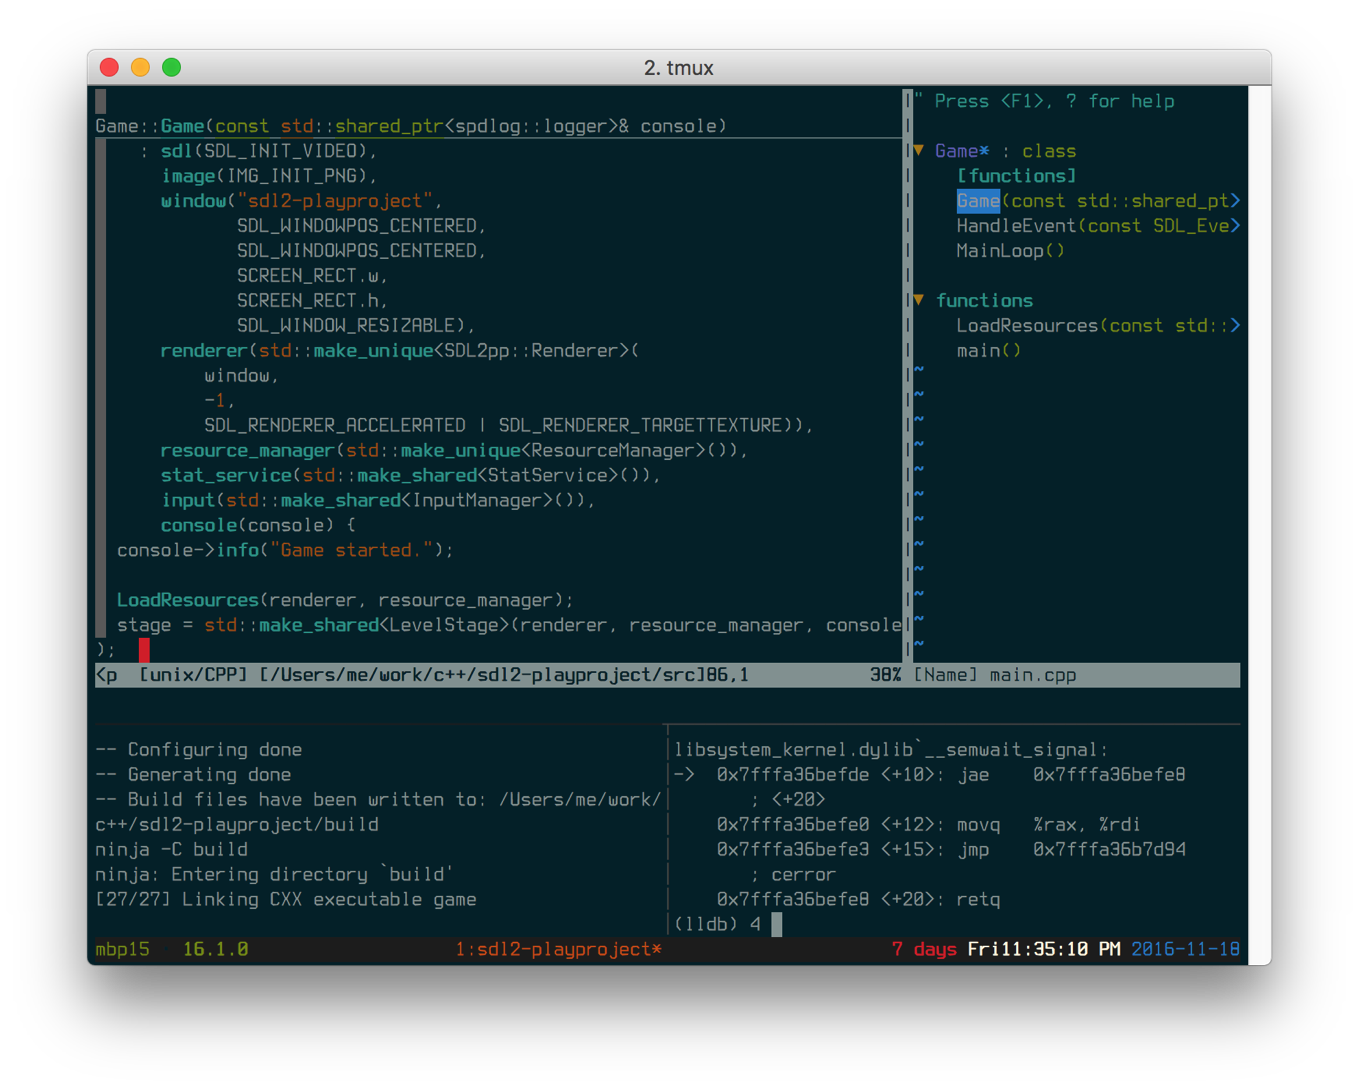Click the lldb current instruction arrow marker
This screenshot has width=1359, height=1090.
coord(684,775)
